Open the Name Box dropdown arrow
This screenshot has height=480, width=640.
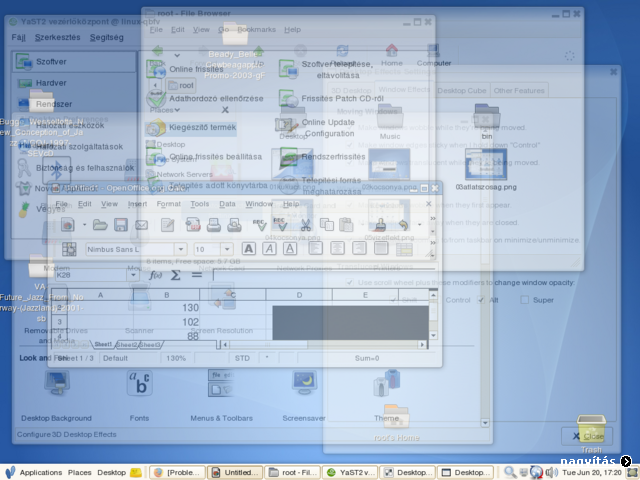click(x=133, y=274)
